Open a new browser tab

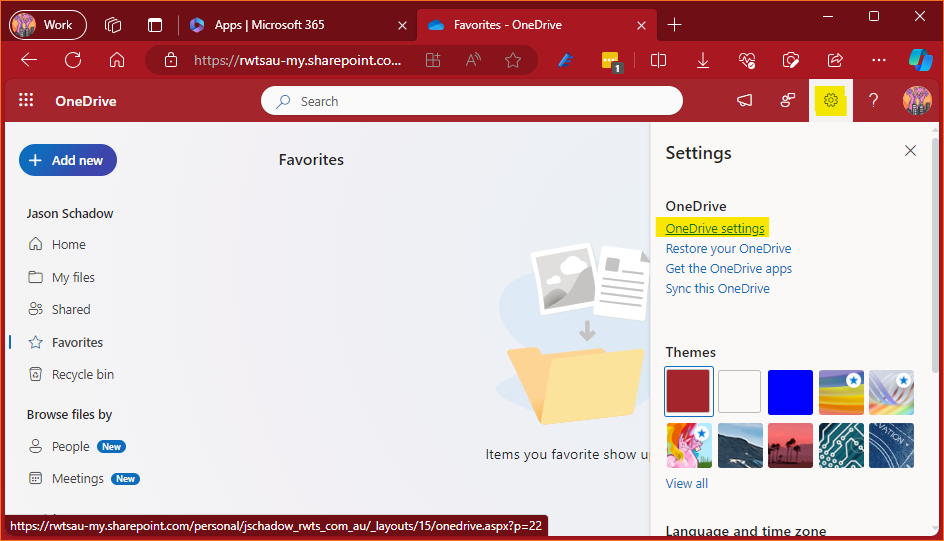click(x=674, y=25)
